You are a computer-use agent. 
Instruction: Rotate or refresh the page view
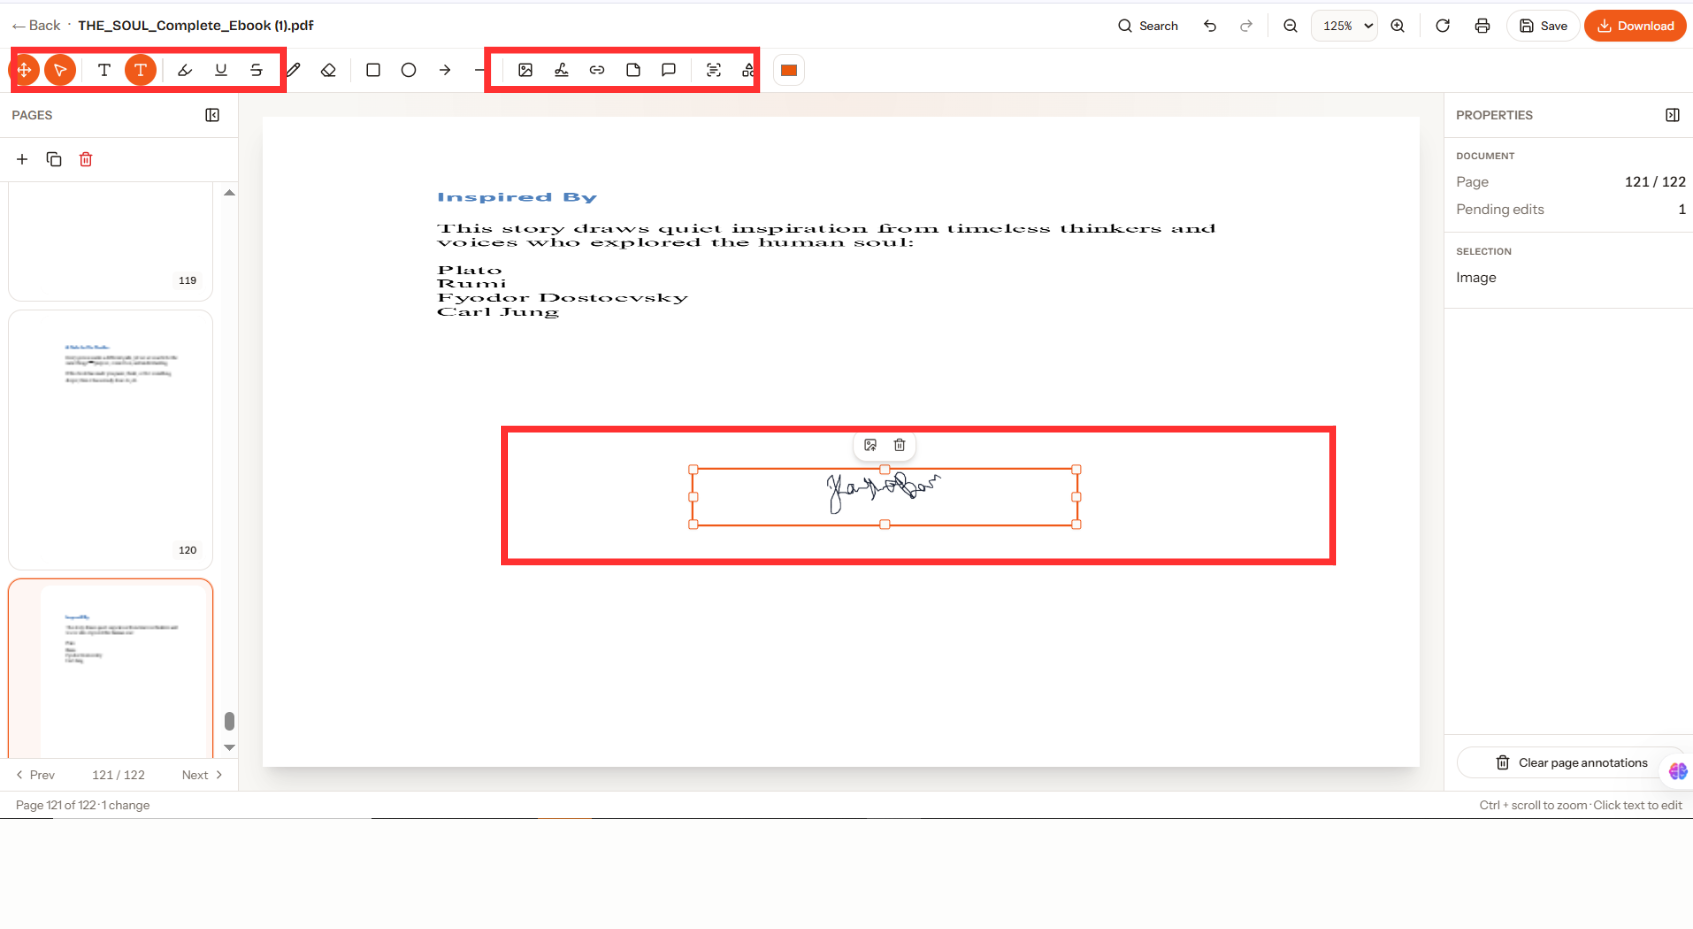(1442, 26)
